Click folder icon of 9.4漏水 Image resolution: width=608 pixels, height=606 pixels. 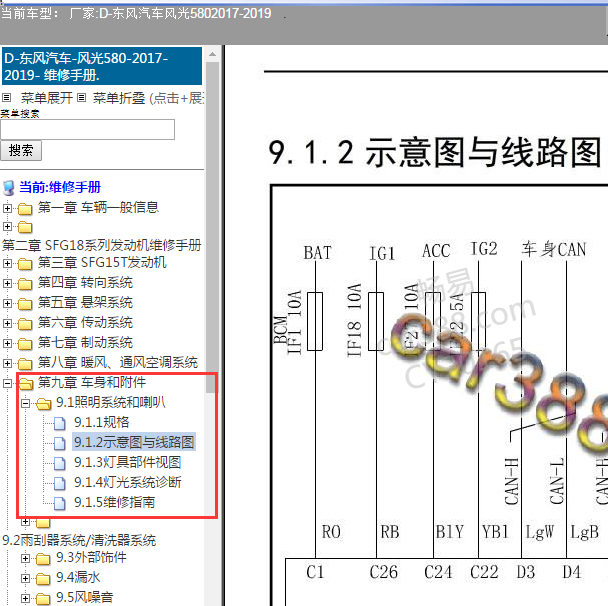point(43,580)
